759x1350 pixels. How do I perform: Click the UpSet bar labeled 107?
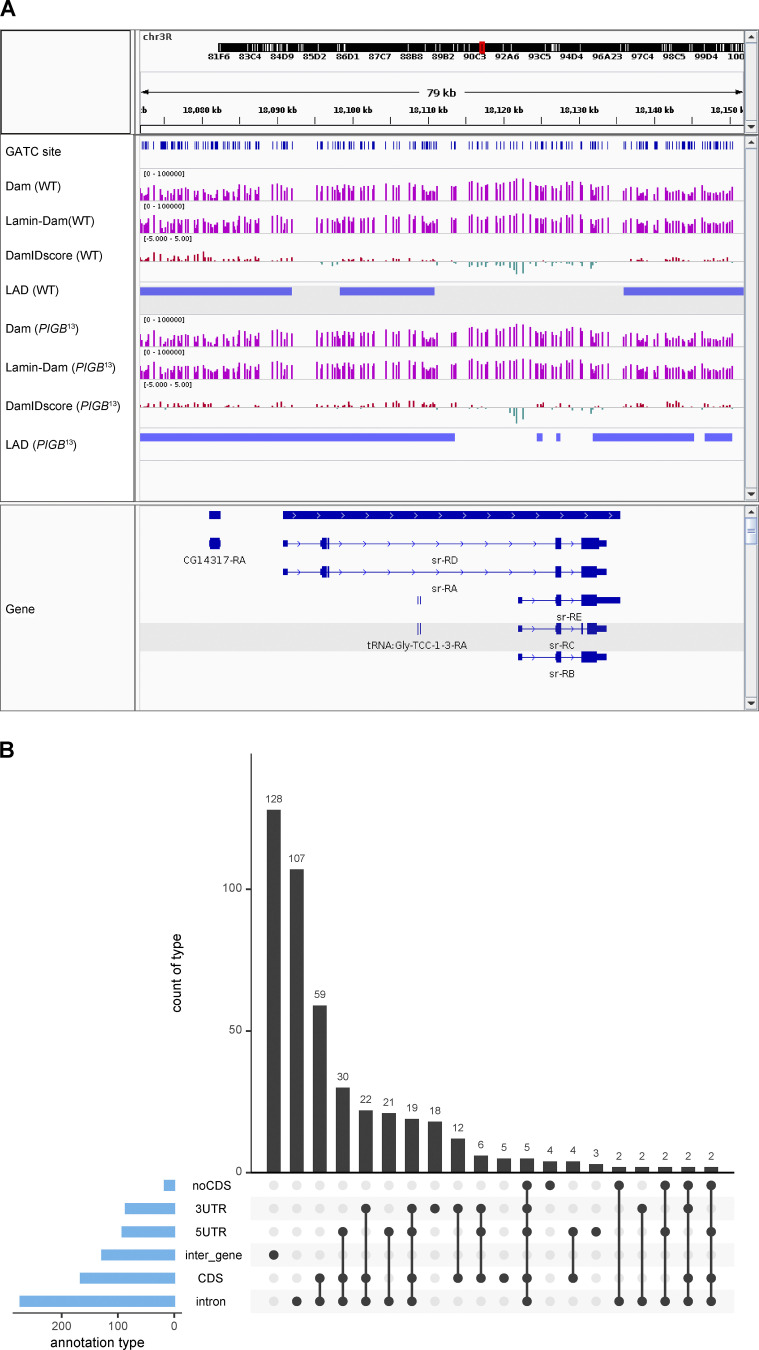click(x=296, y=1020)
